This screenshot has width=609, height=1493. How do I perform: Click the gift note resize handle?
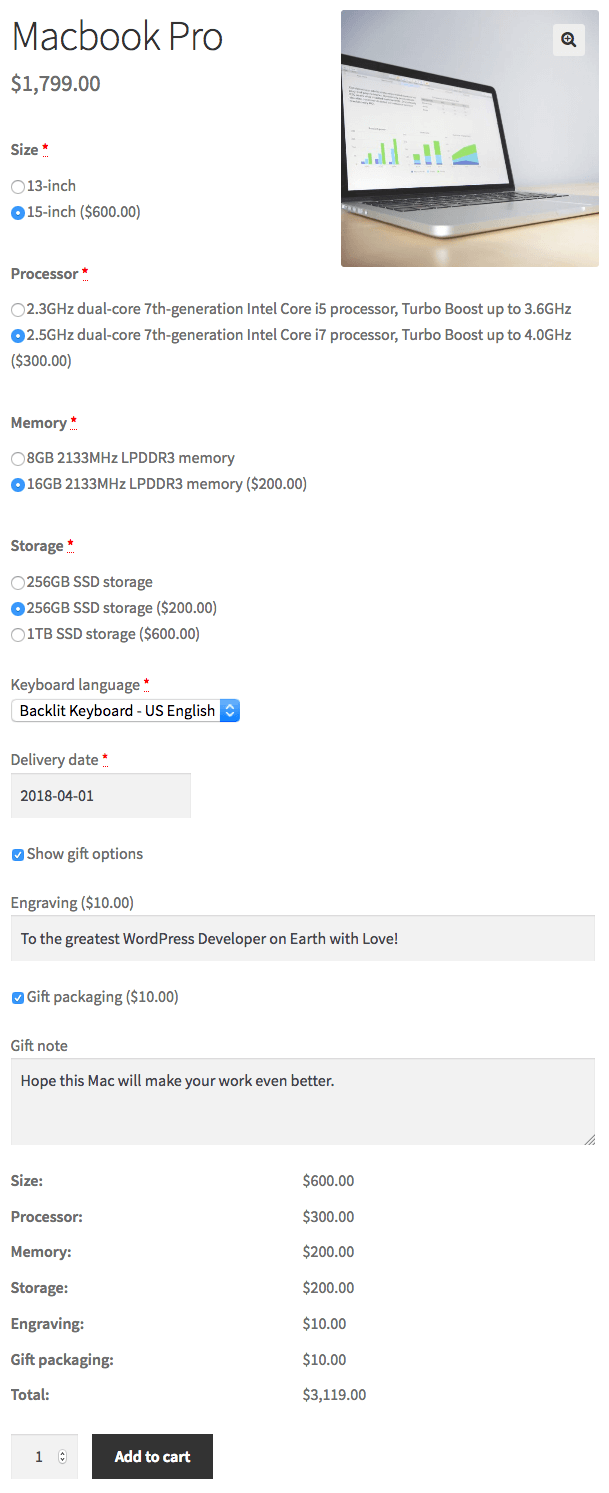click(589, 1139)
